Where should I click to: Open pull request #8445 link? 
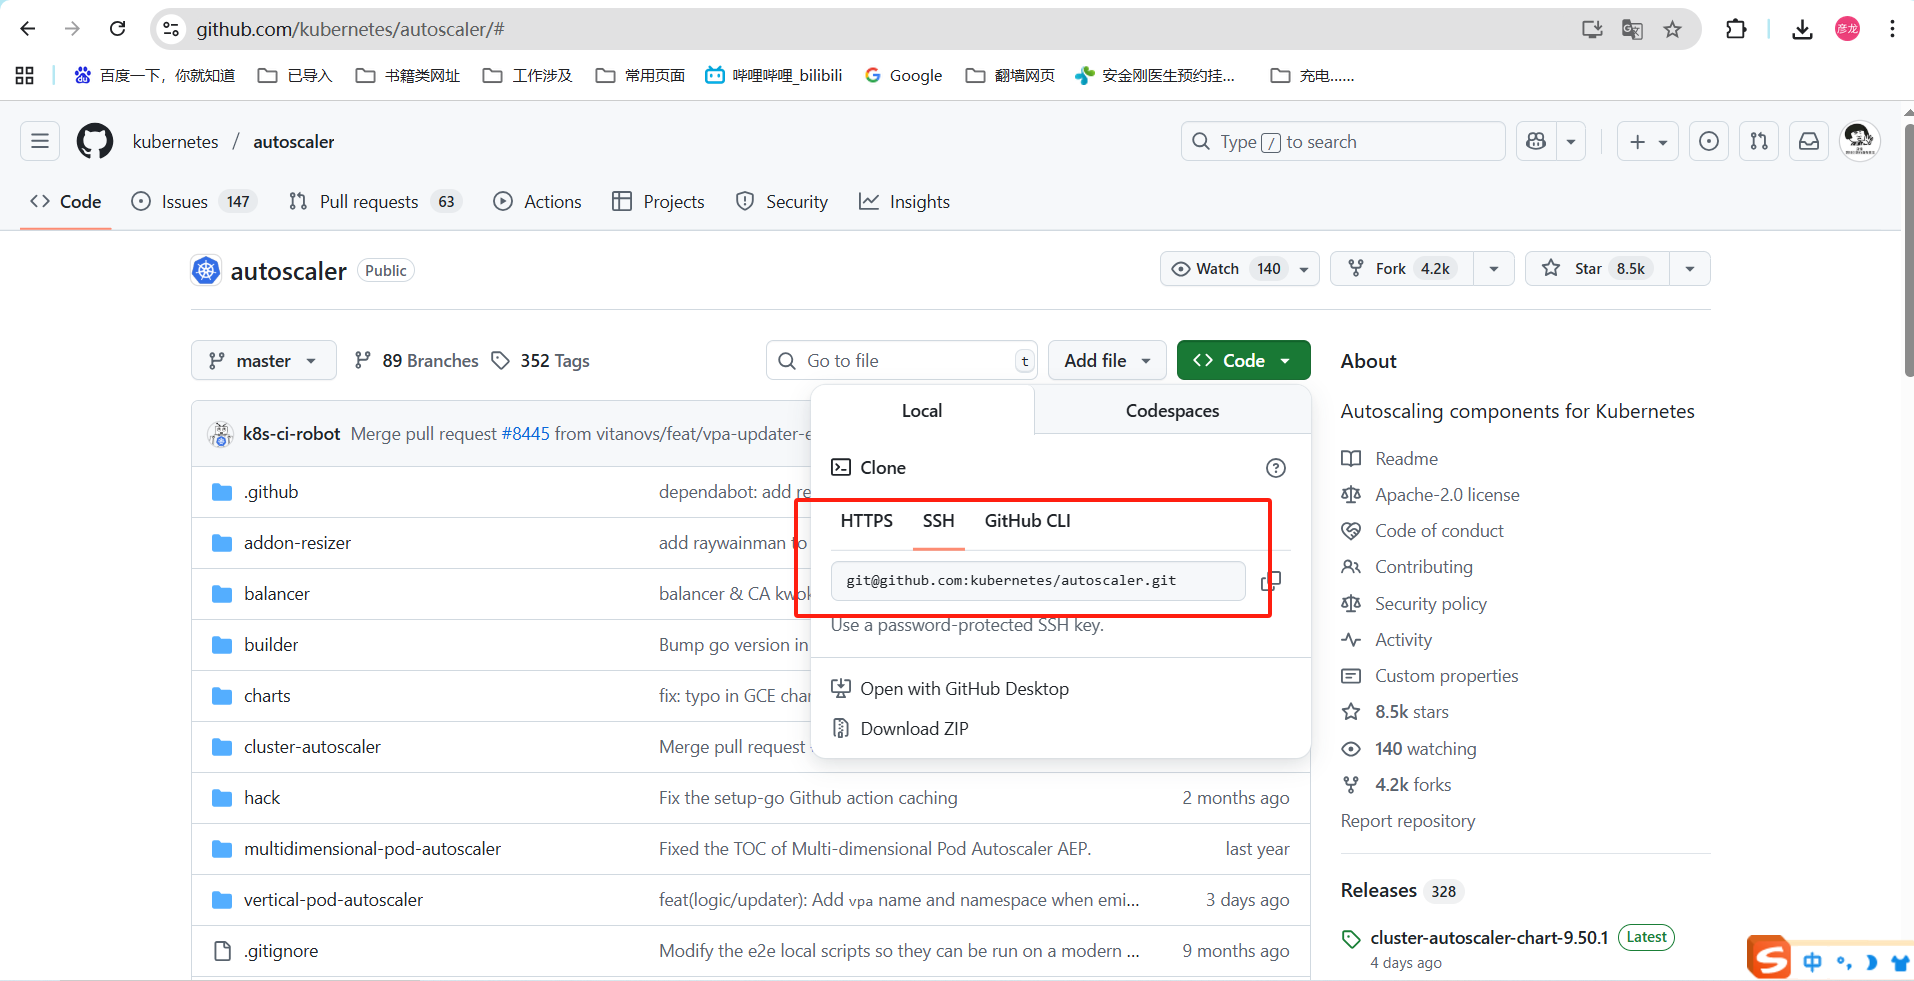pyautogui.click(x=526, y=434)
